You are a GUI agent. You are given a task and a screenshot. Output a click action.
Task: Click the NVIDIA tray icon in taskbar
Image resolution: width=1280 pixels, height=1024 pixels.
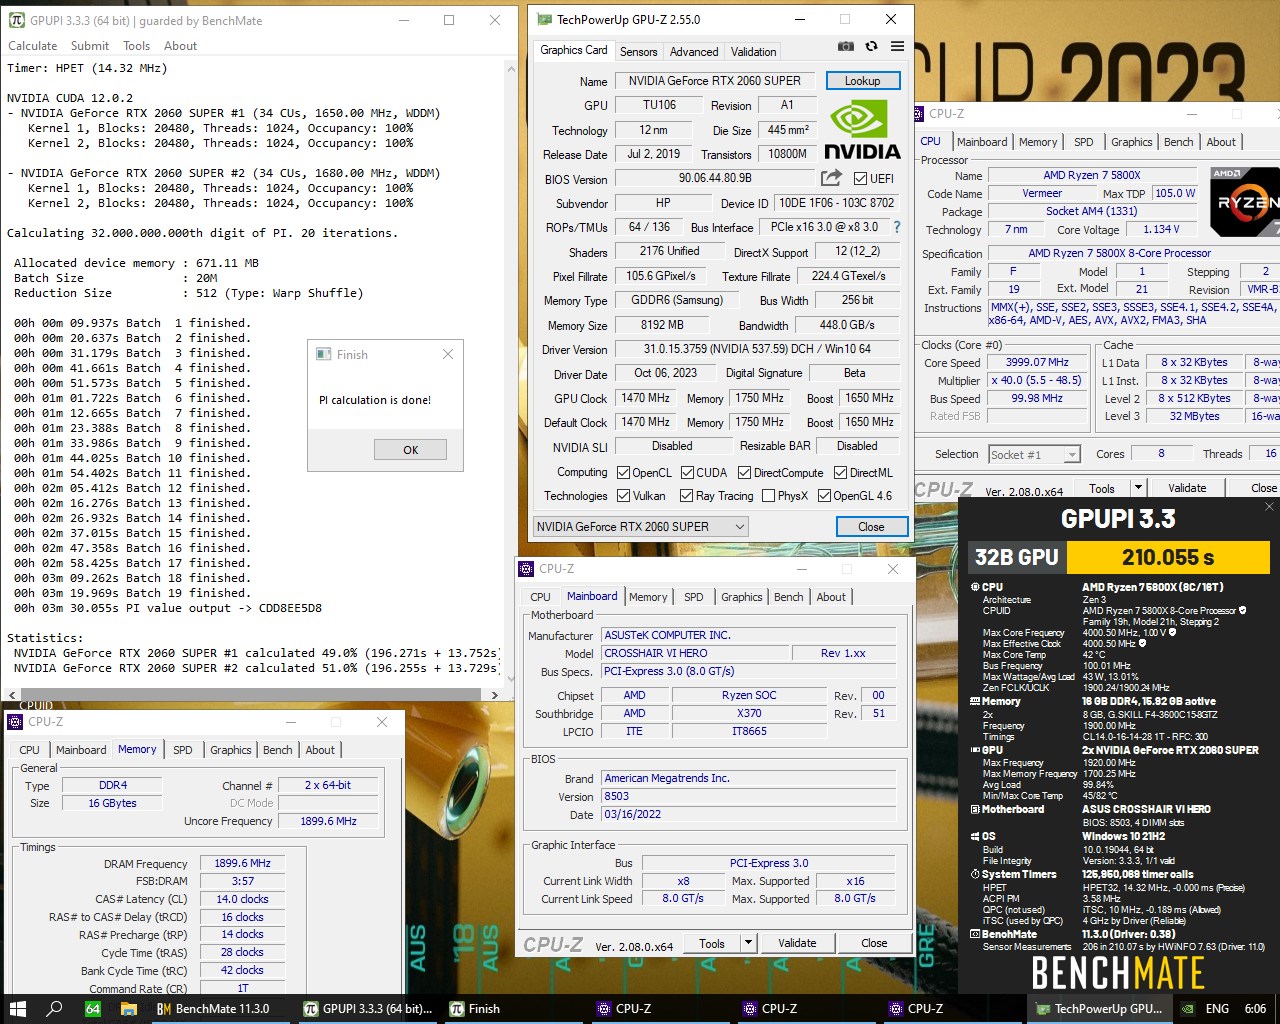tap(1187, 1009)
